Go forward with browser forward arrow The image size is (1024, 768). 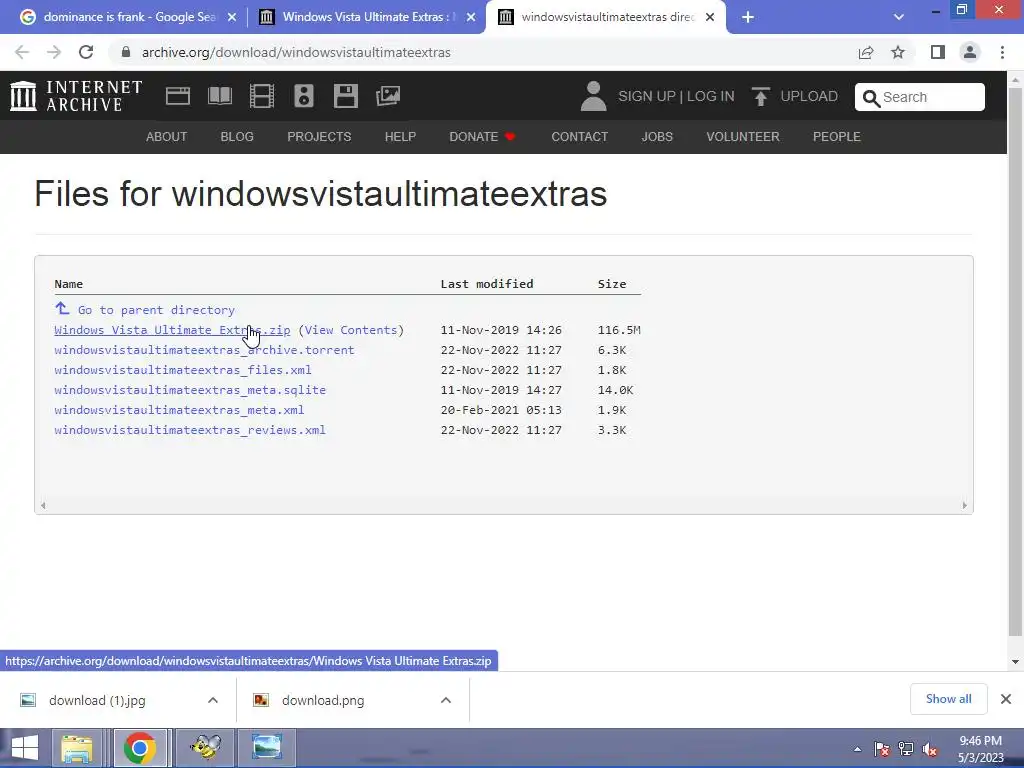(x=54, y=52)
